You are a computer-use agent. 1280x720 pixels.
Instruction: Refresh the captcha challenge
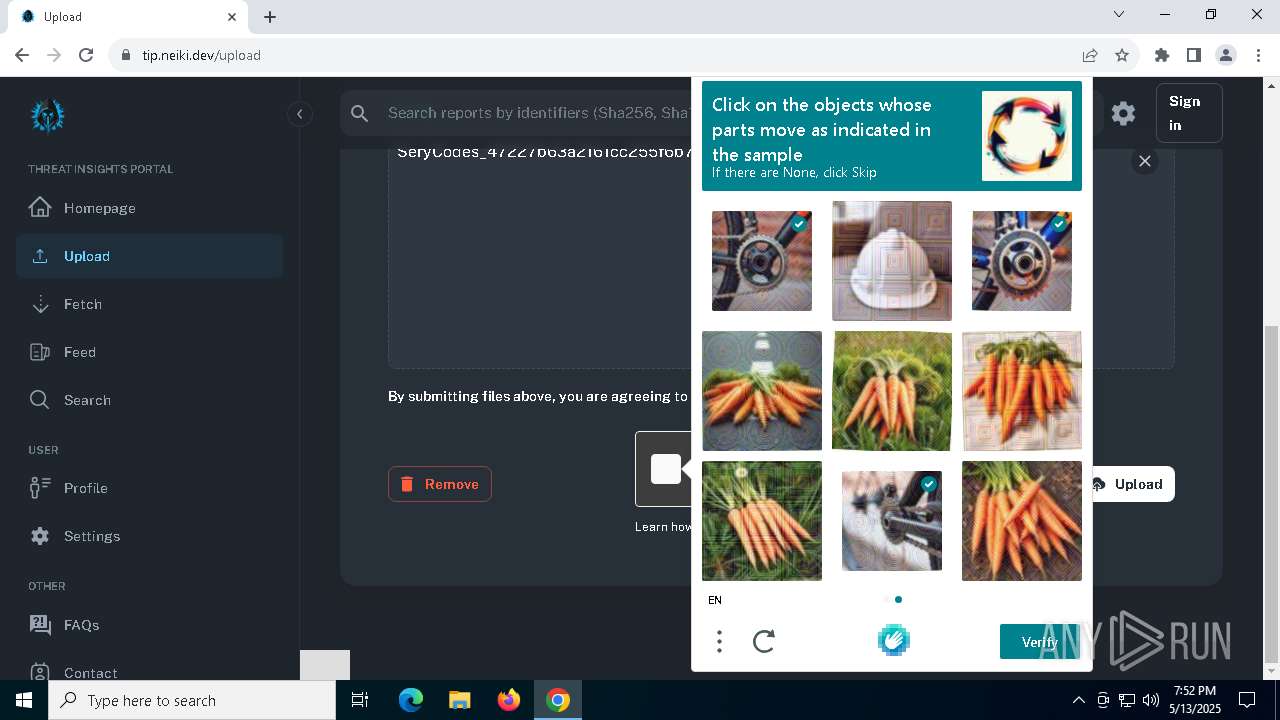coord(764,641)
